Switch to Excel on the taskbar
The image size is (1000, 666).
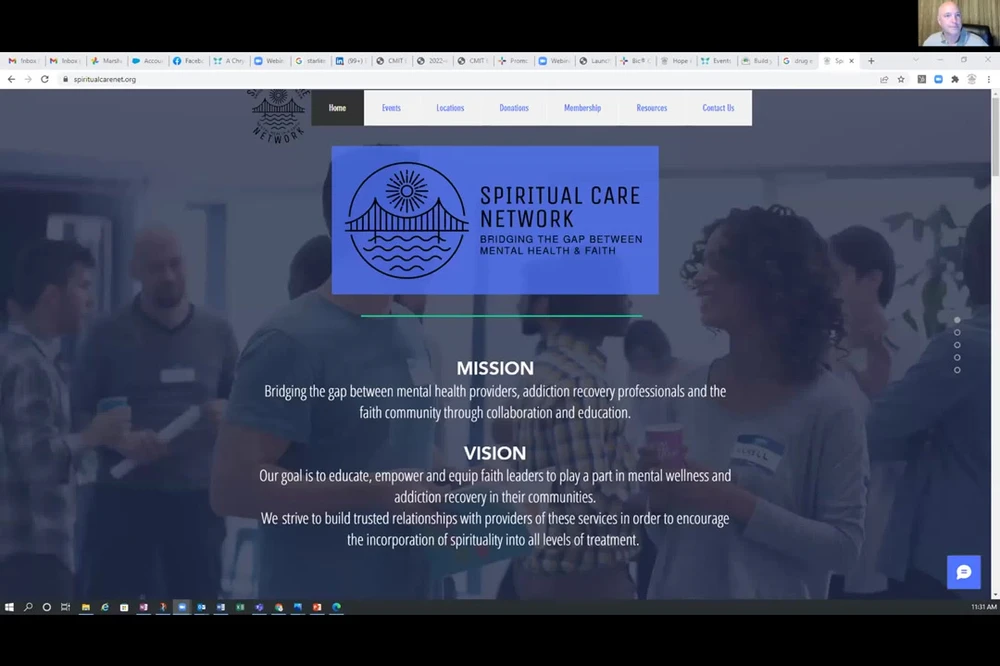pos(240,607)
